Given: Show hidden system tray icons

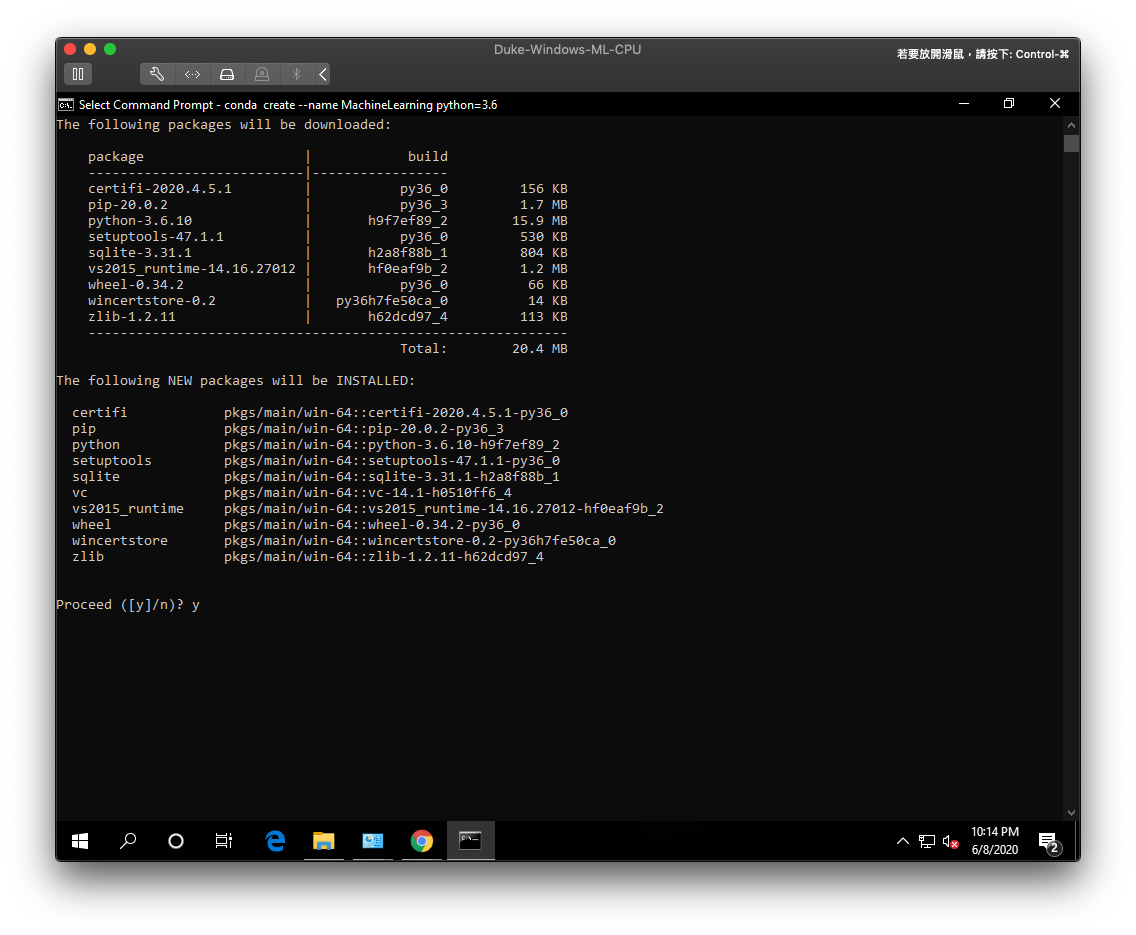Looking at the screenshot, I should pos(902,841).
